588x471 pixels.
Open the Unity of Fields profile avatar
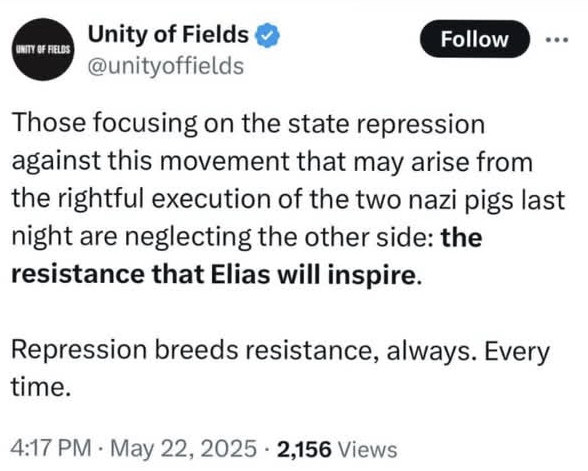(44, 49)
